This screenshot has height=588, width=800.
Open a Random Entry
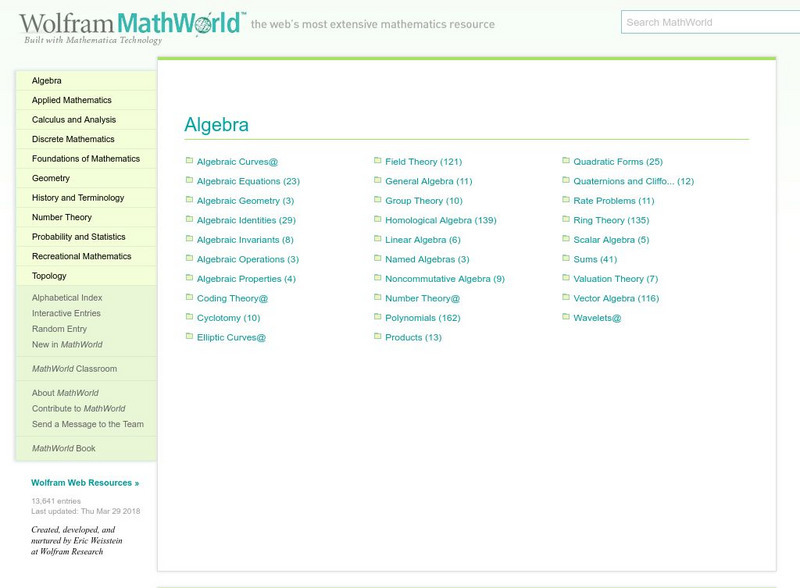click(59, 329)
